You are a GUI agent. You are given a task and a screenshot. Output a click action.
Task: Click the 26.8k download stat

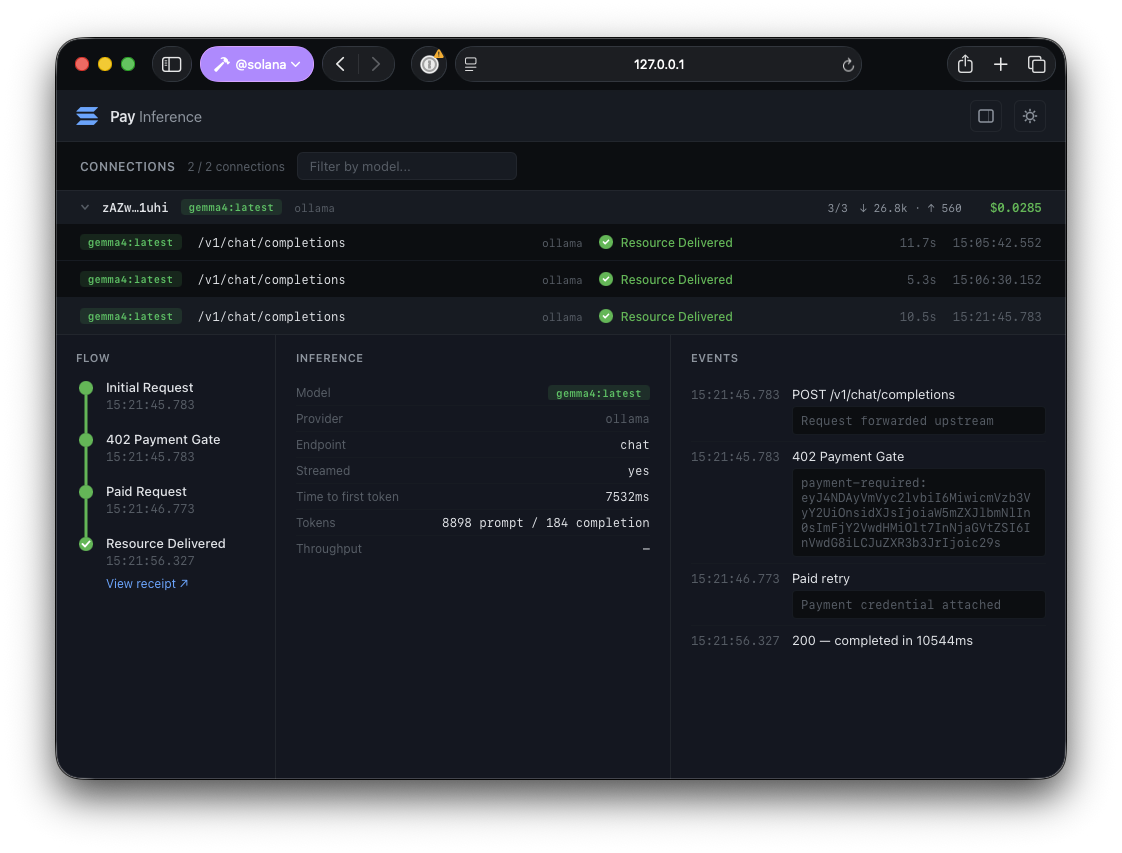pyautogui.click(x=883, y=208)
